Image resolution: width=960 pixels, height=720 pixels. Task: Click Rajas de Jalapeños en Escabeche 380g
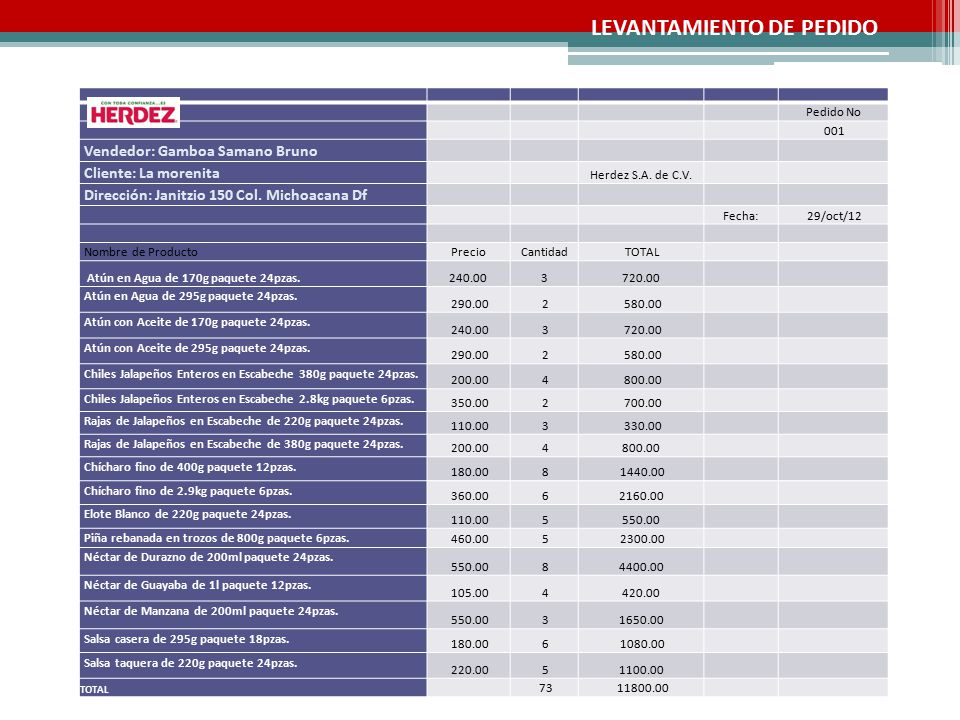(244, 444)
